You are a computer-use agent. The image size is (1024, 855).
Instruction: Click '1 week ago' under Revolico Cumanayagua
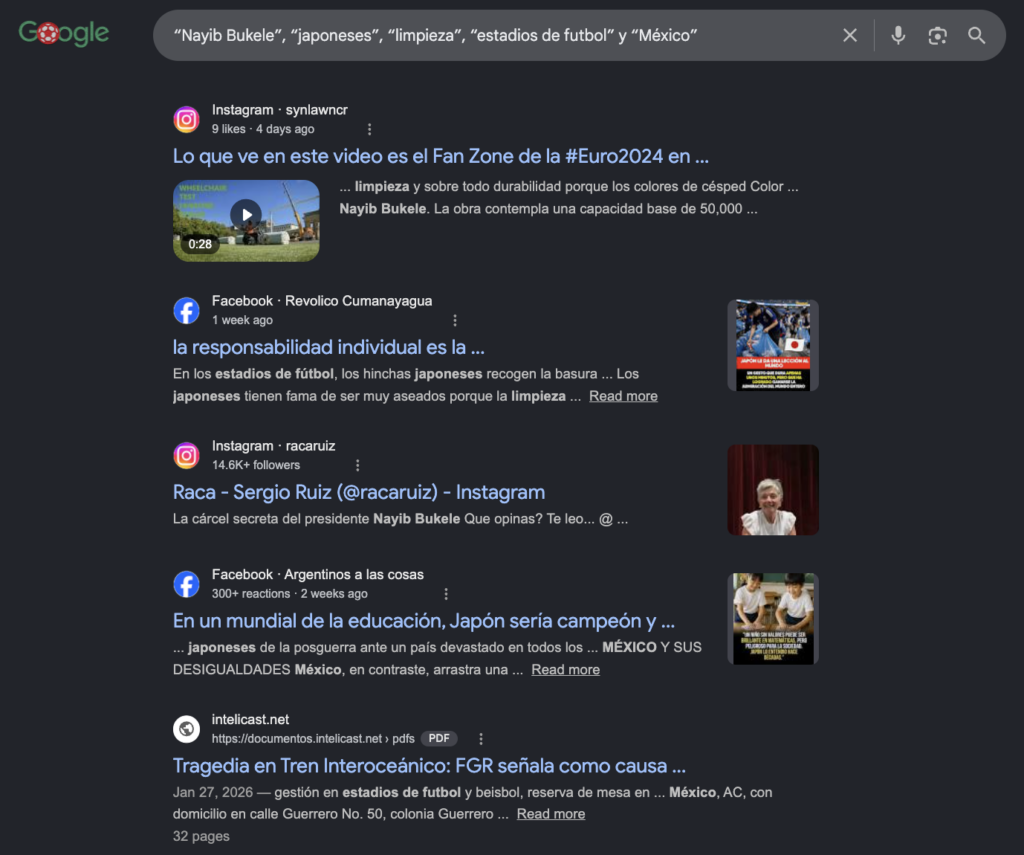tap(242, 320)
